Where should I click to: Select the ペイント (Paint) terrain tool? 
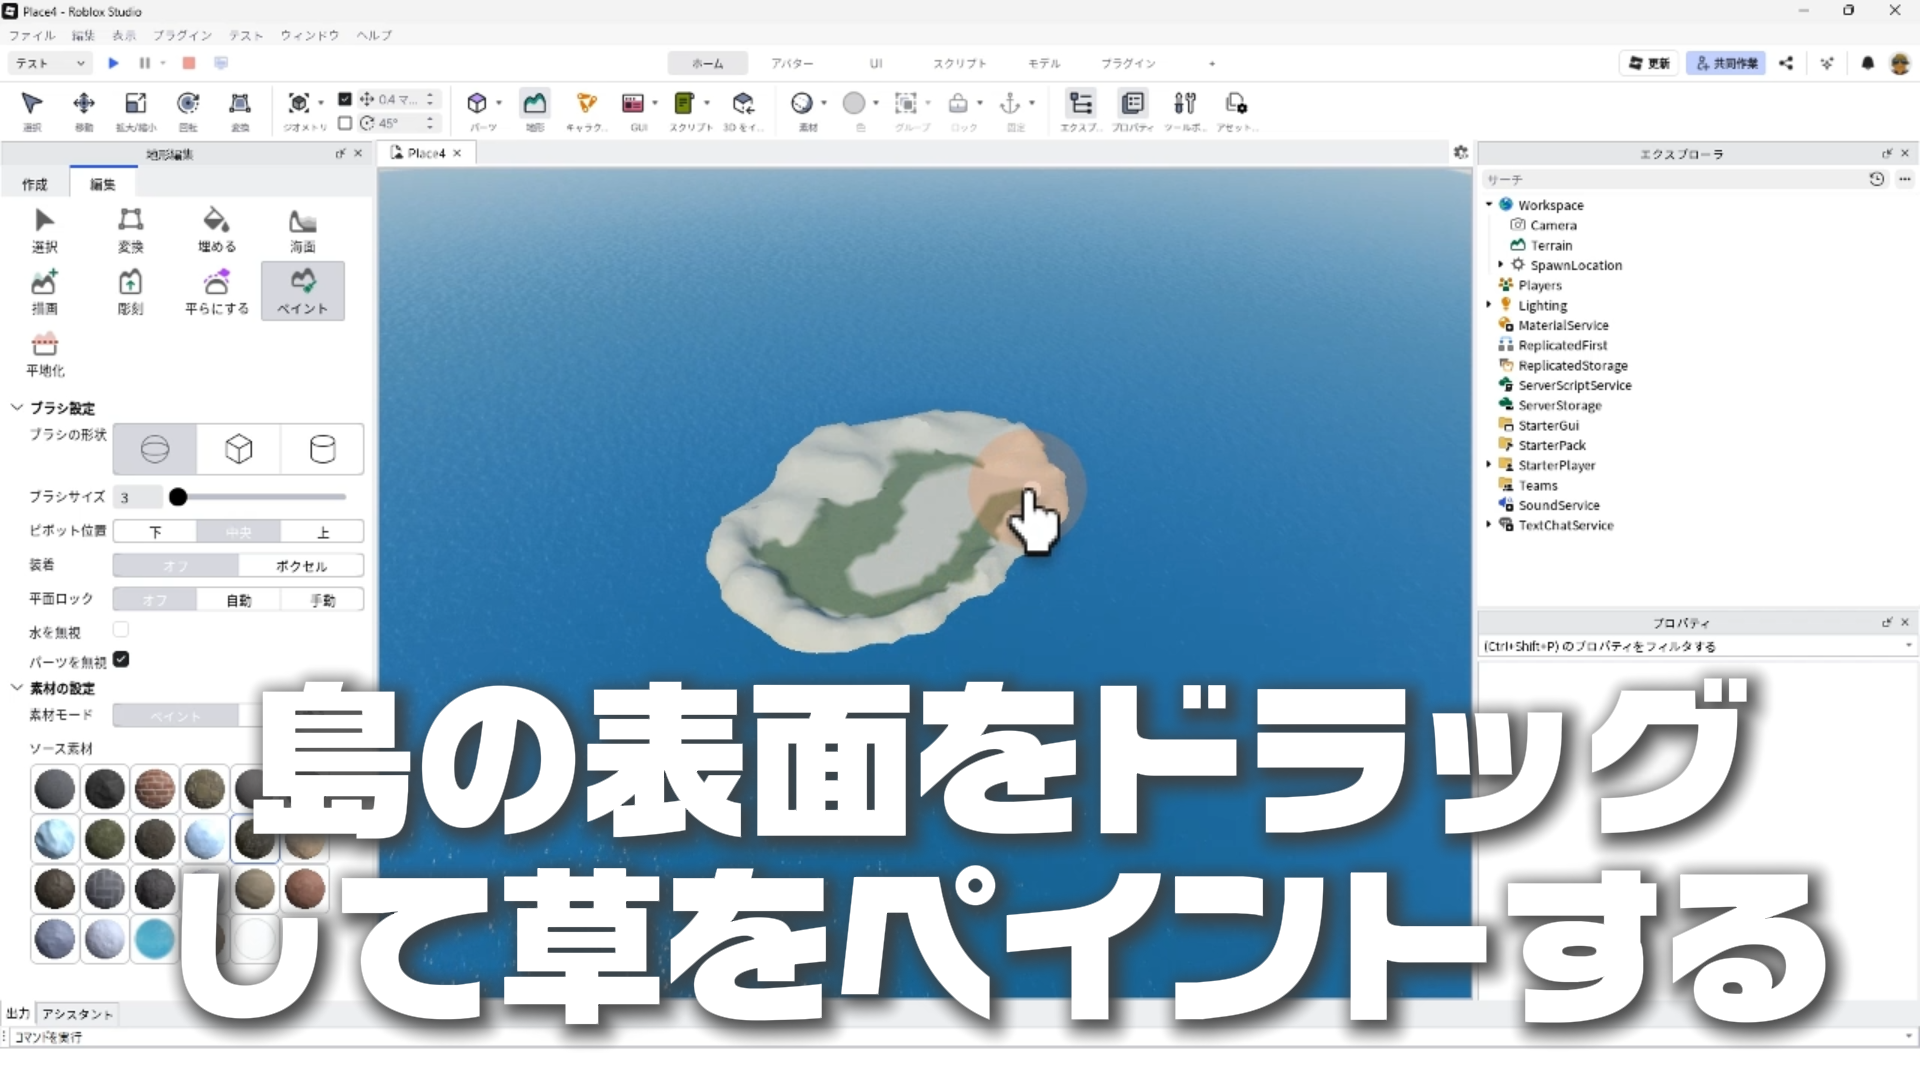[x=302, y=290]
